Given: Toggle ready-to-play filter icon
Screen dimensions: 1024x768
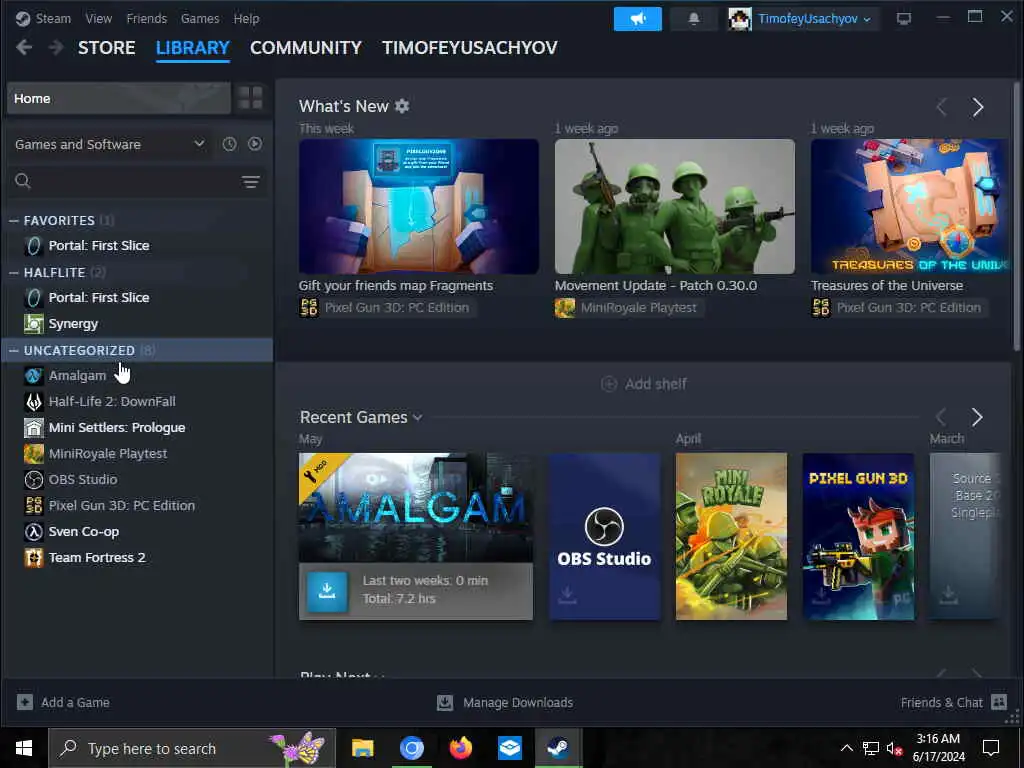Looking at the screenshot, I should point(255,144).
